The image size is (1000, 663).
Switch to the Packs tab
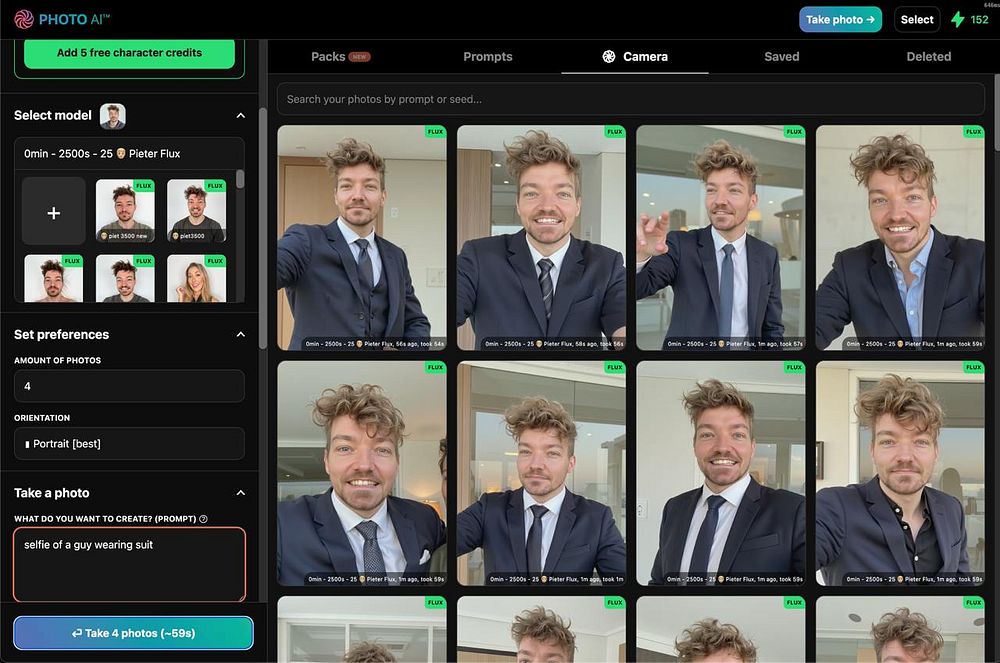[x=341, y=57]
